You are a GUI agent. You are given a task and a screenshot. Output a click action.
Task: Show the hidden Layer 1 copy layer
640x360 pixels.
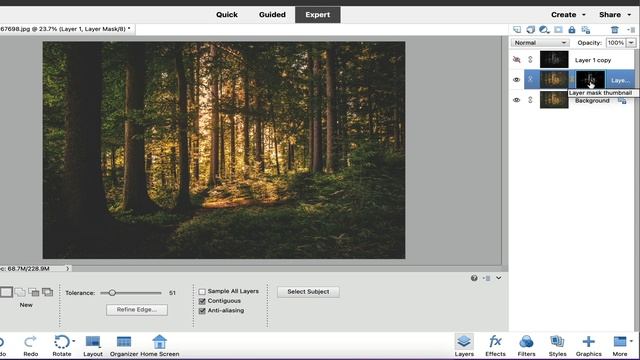pos(516,60)
